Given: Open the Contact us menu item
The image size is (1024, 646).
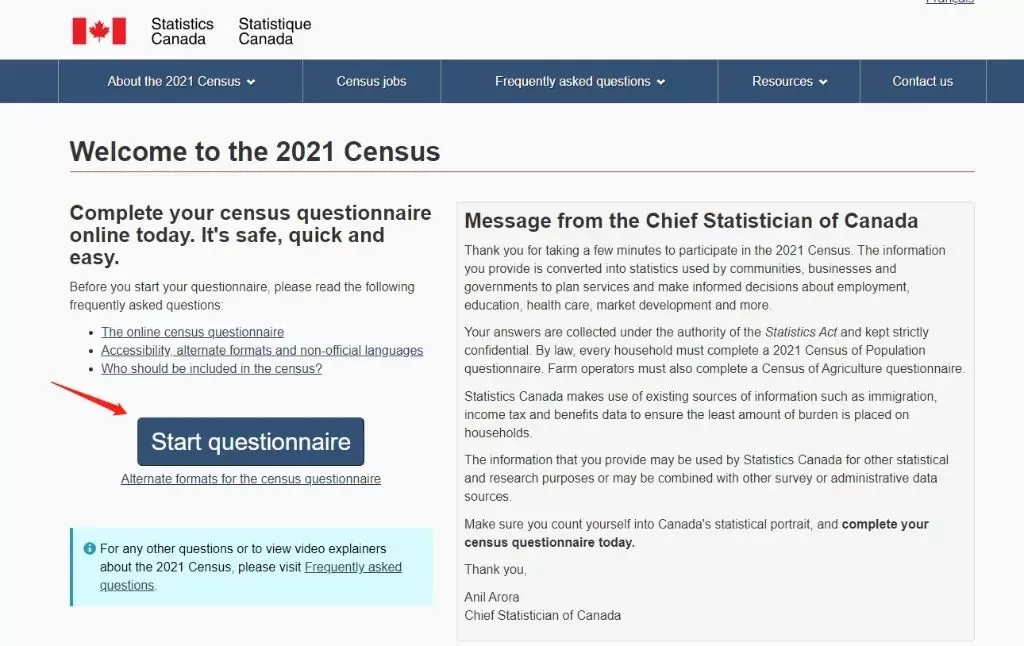Looking at the screenshot, I should [x=923, y=81].
